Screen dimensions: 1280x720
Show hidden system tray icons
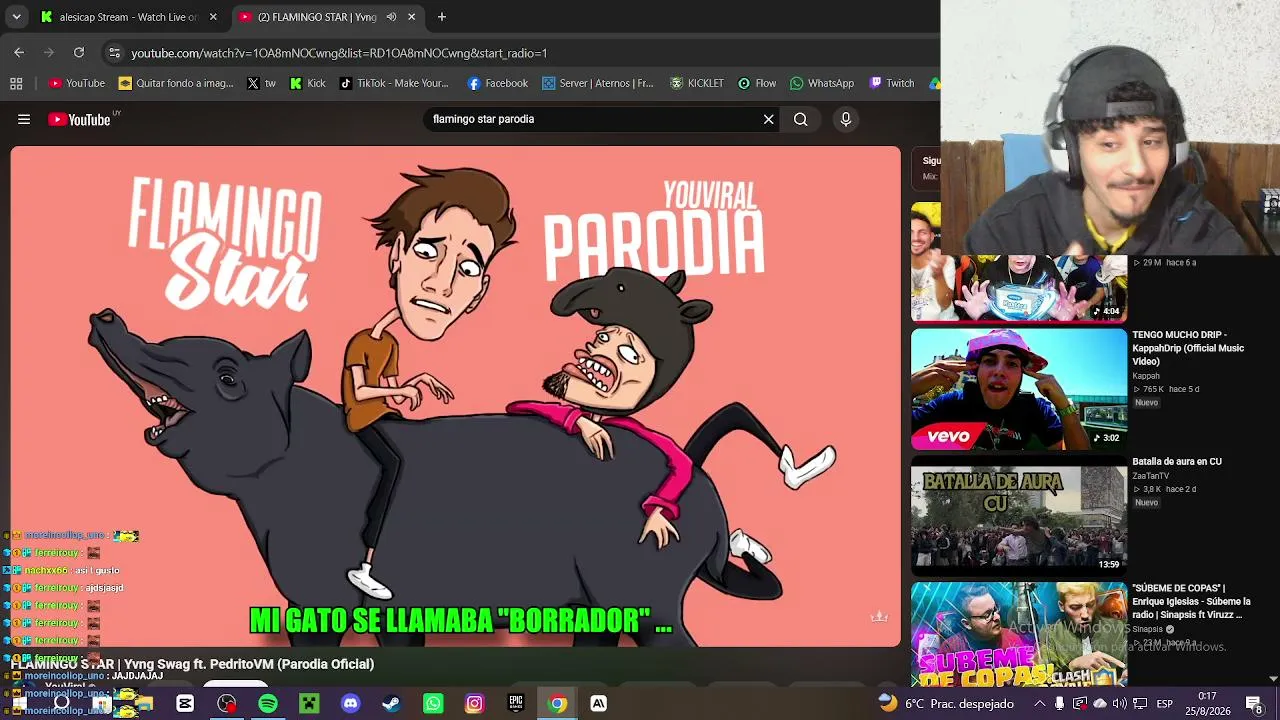pyautogui.click(x=1039, y=704)
